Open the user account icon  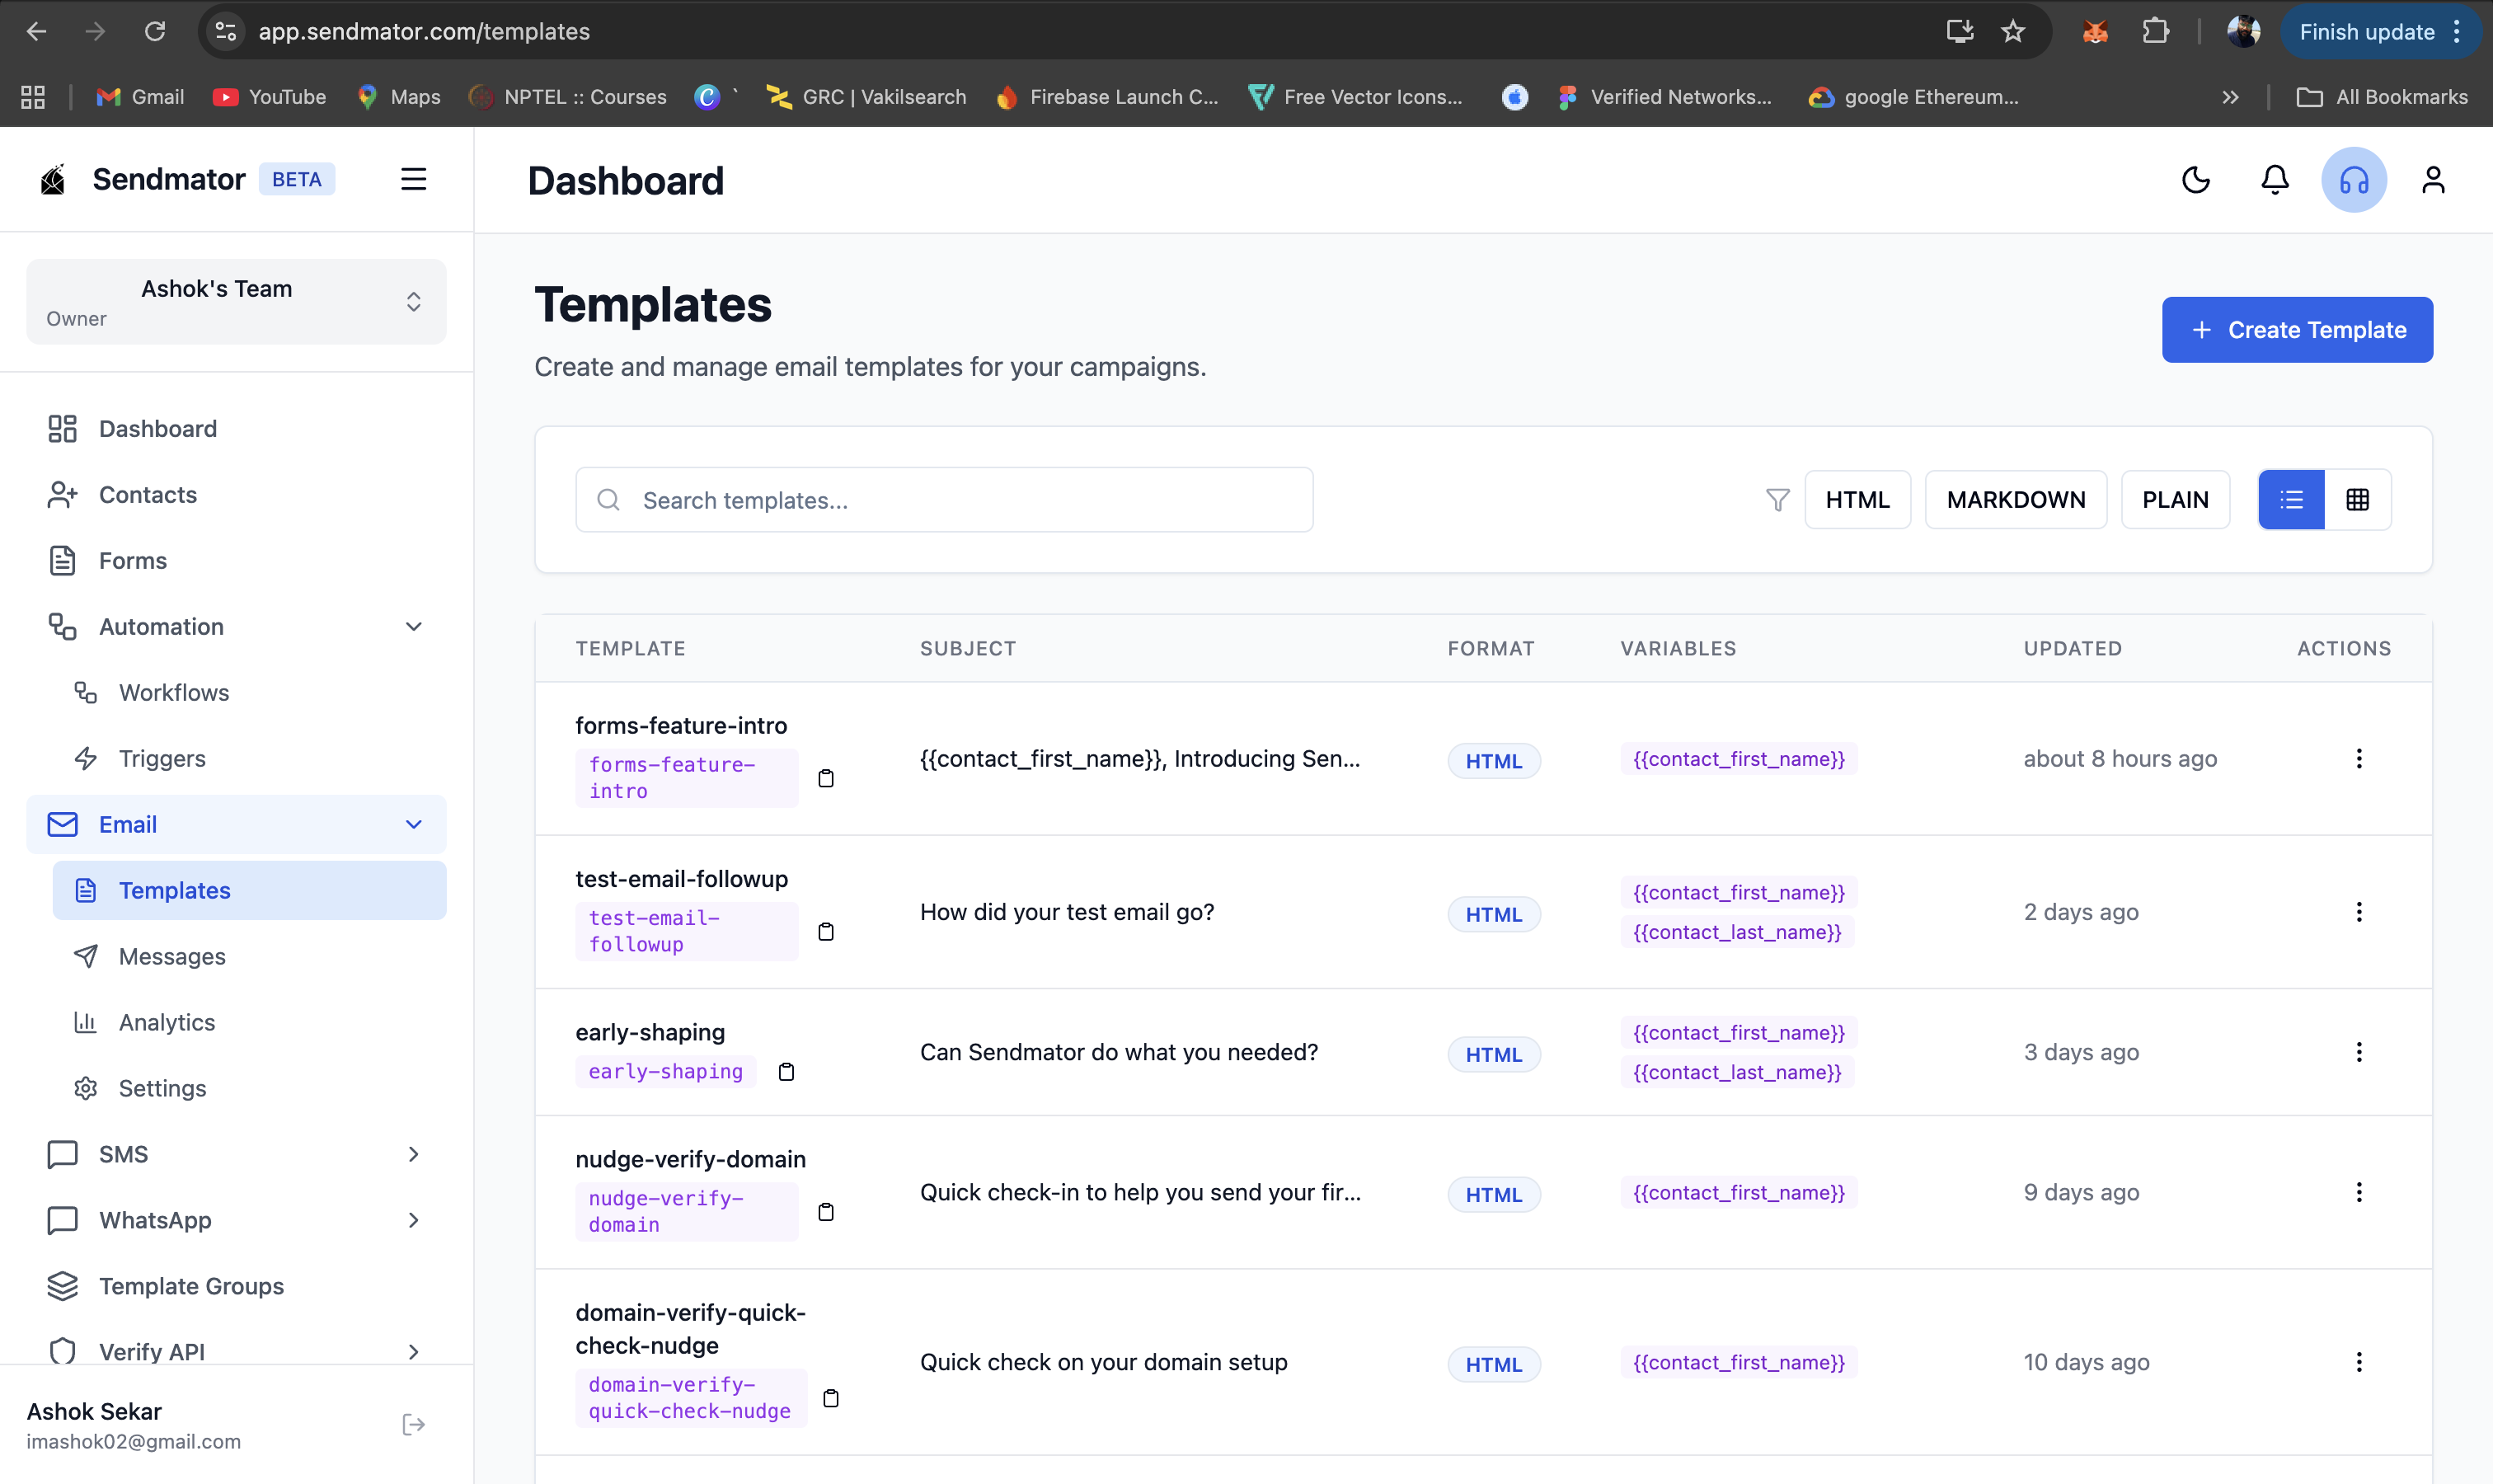pyautogui.click(x=2434, y=180)
